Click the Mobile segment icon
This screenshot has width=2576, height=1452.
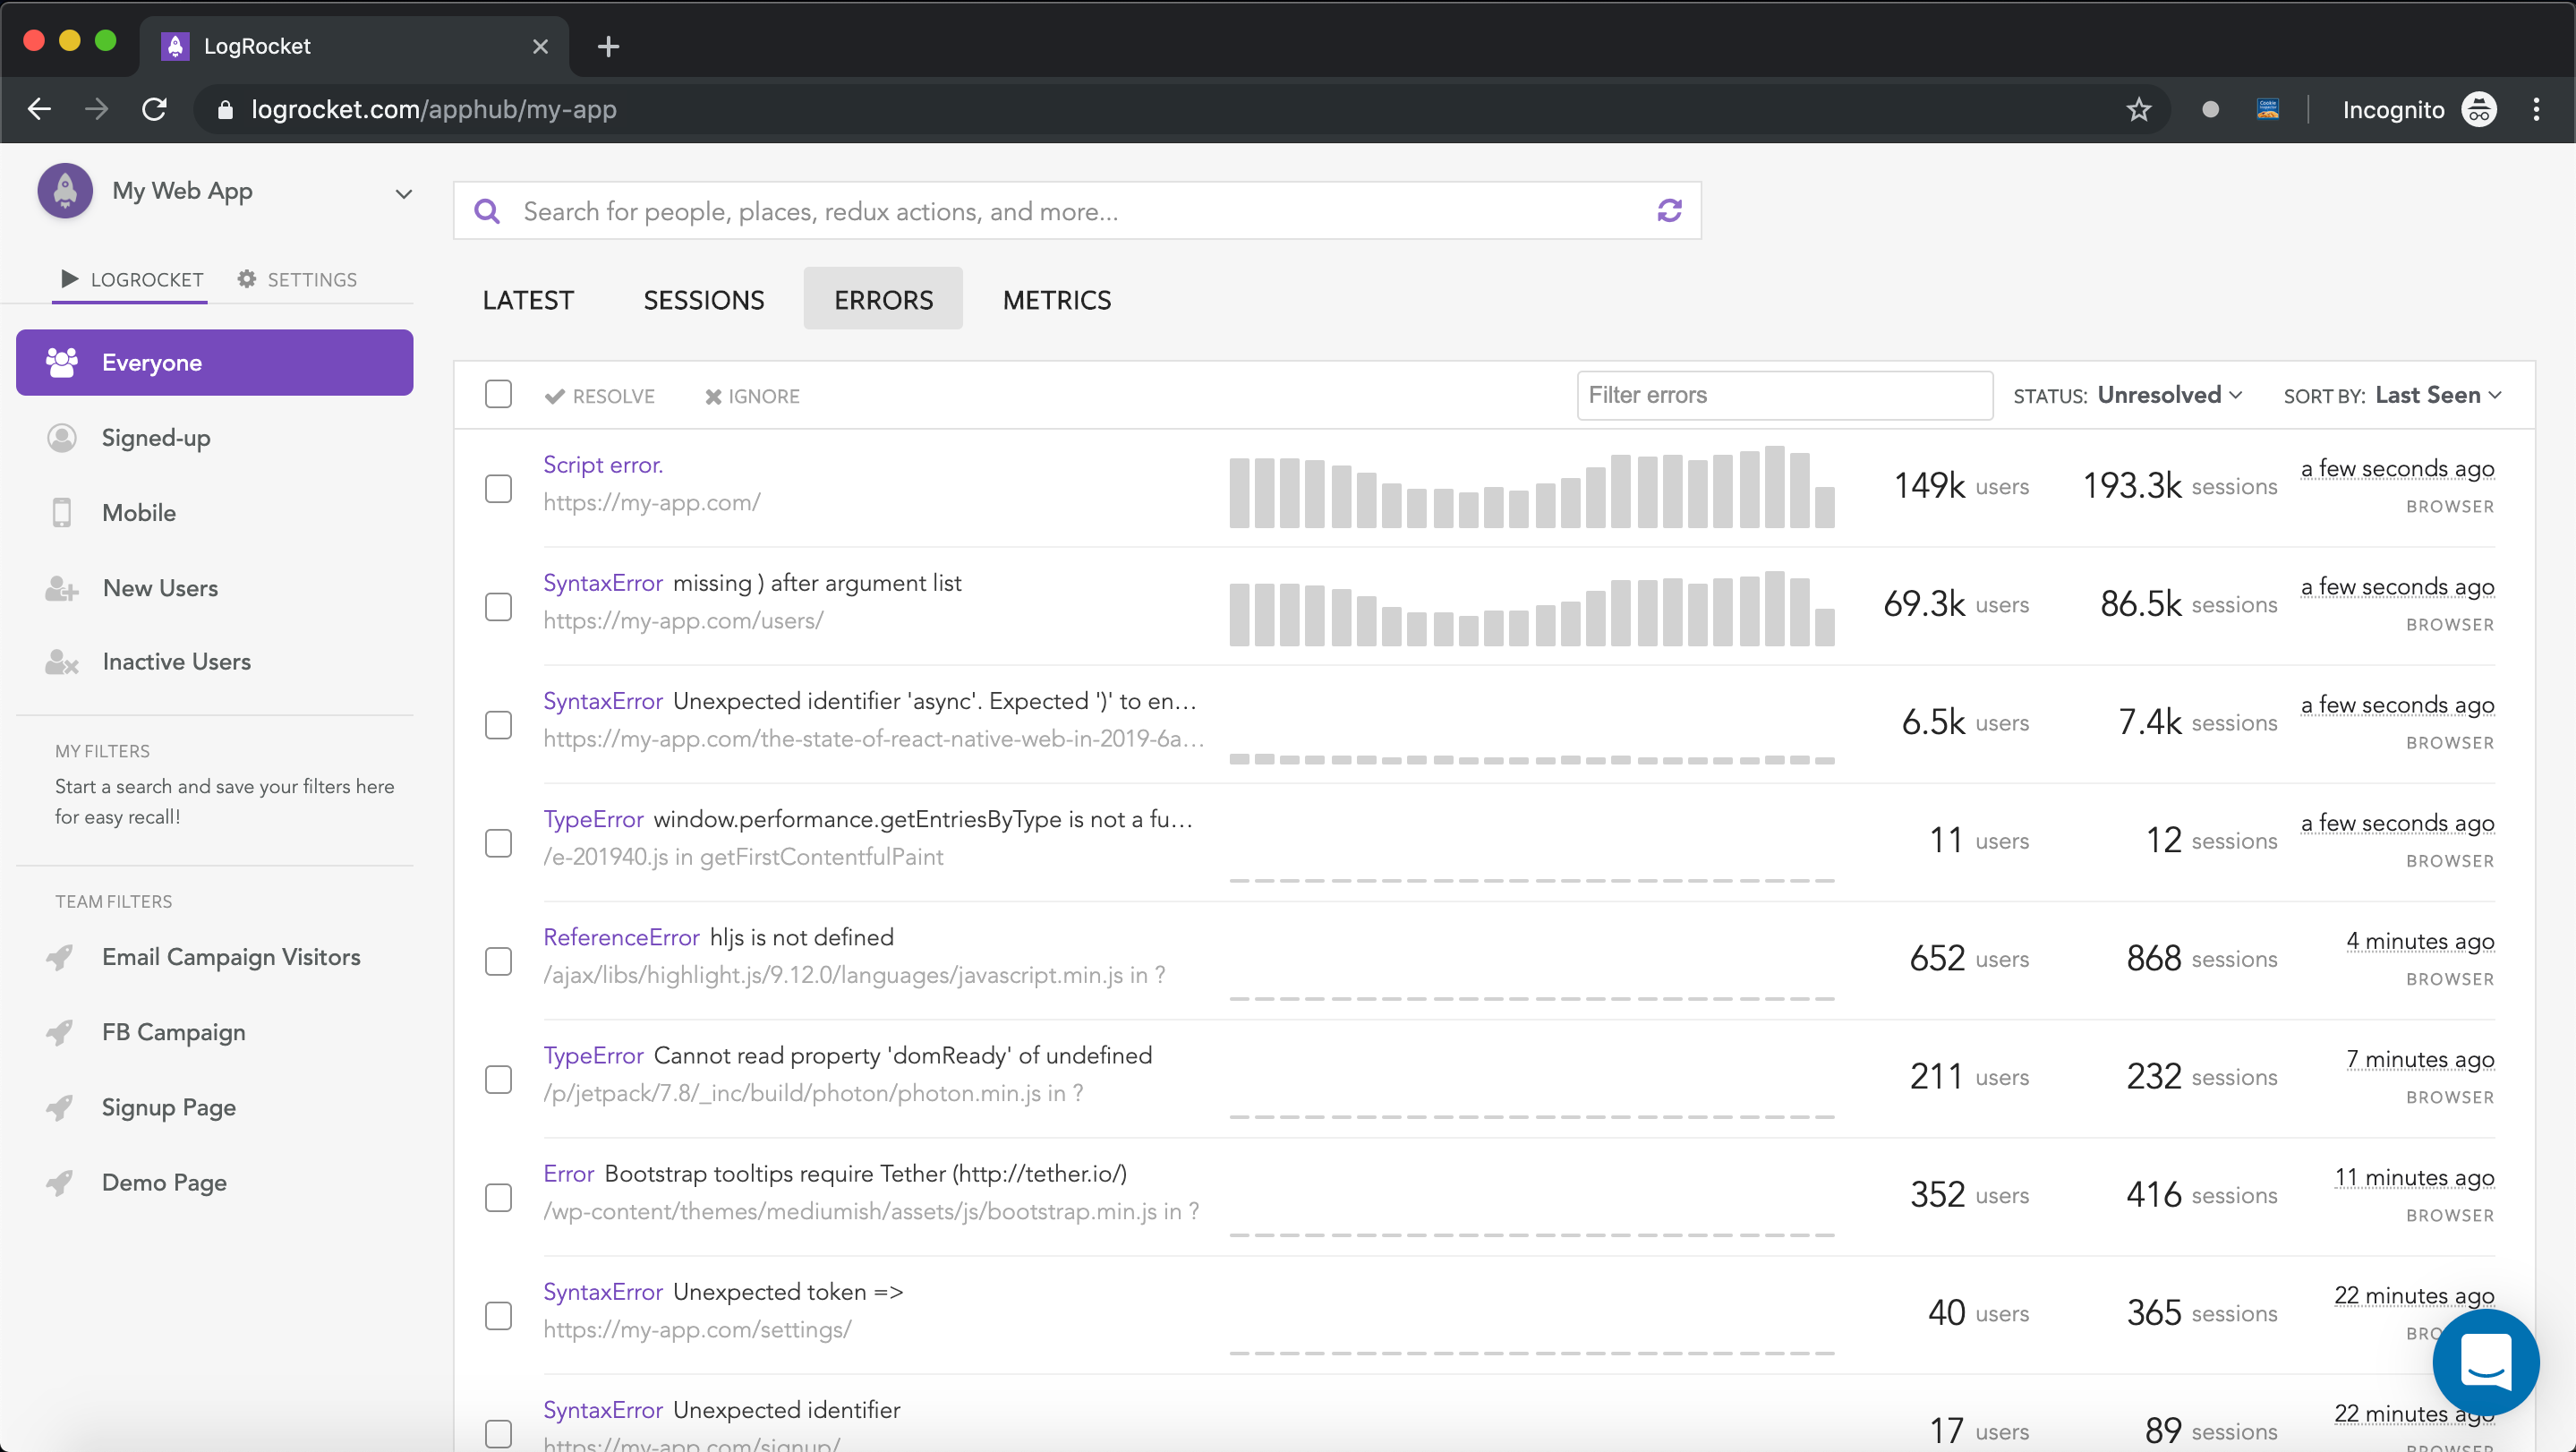(62, 513)
